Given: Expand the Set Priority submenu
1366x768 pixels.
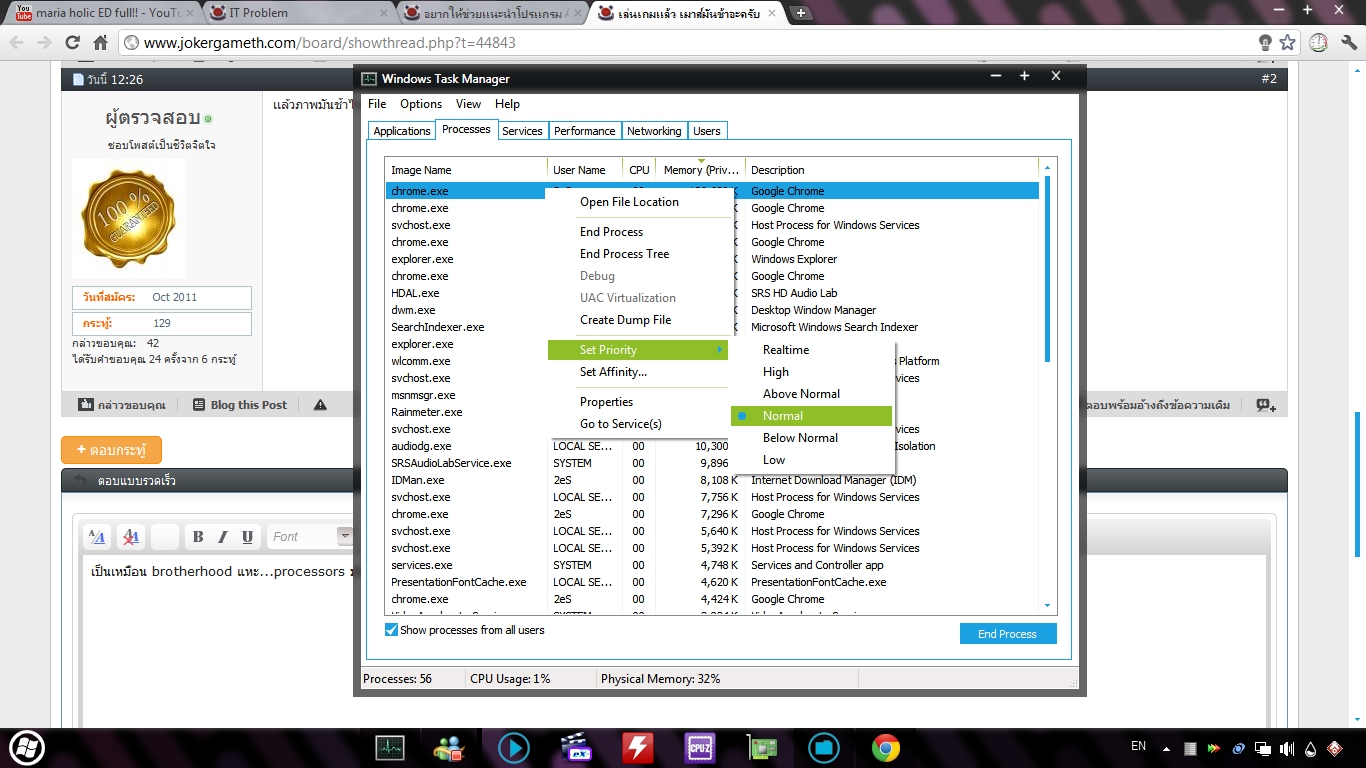Looking at the screenshot, I should (638, 350).
